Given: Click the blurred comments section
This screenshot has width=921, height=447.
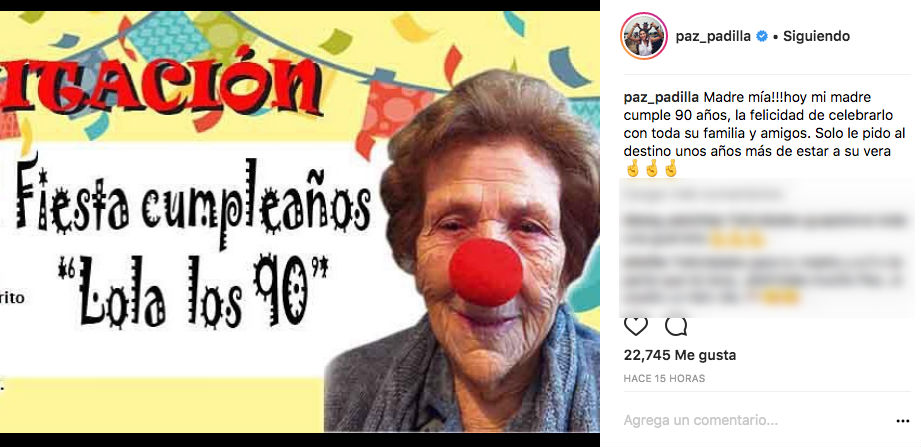Looking at the screenshot, I should click(767, 248).
